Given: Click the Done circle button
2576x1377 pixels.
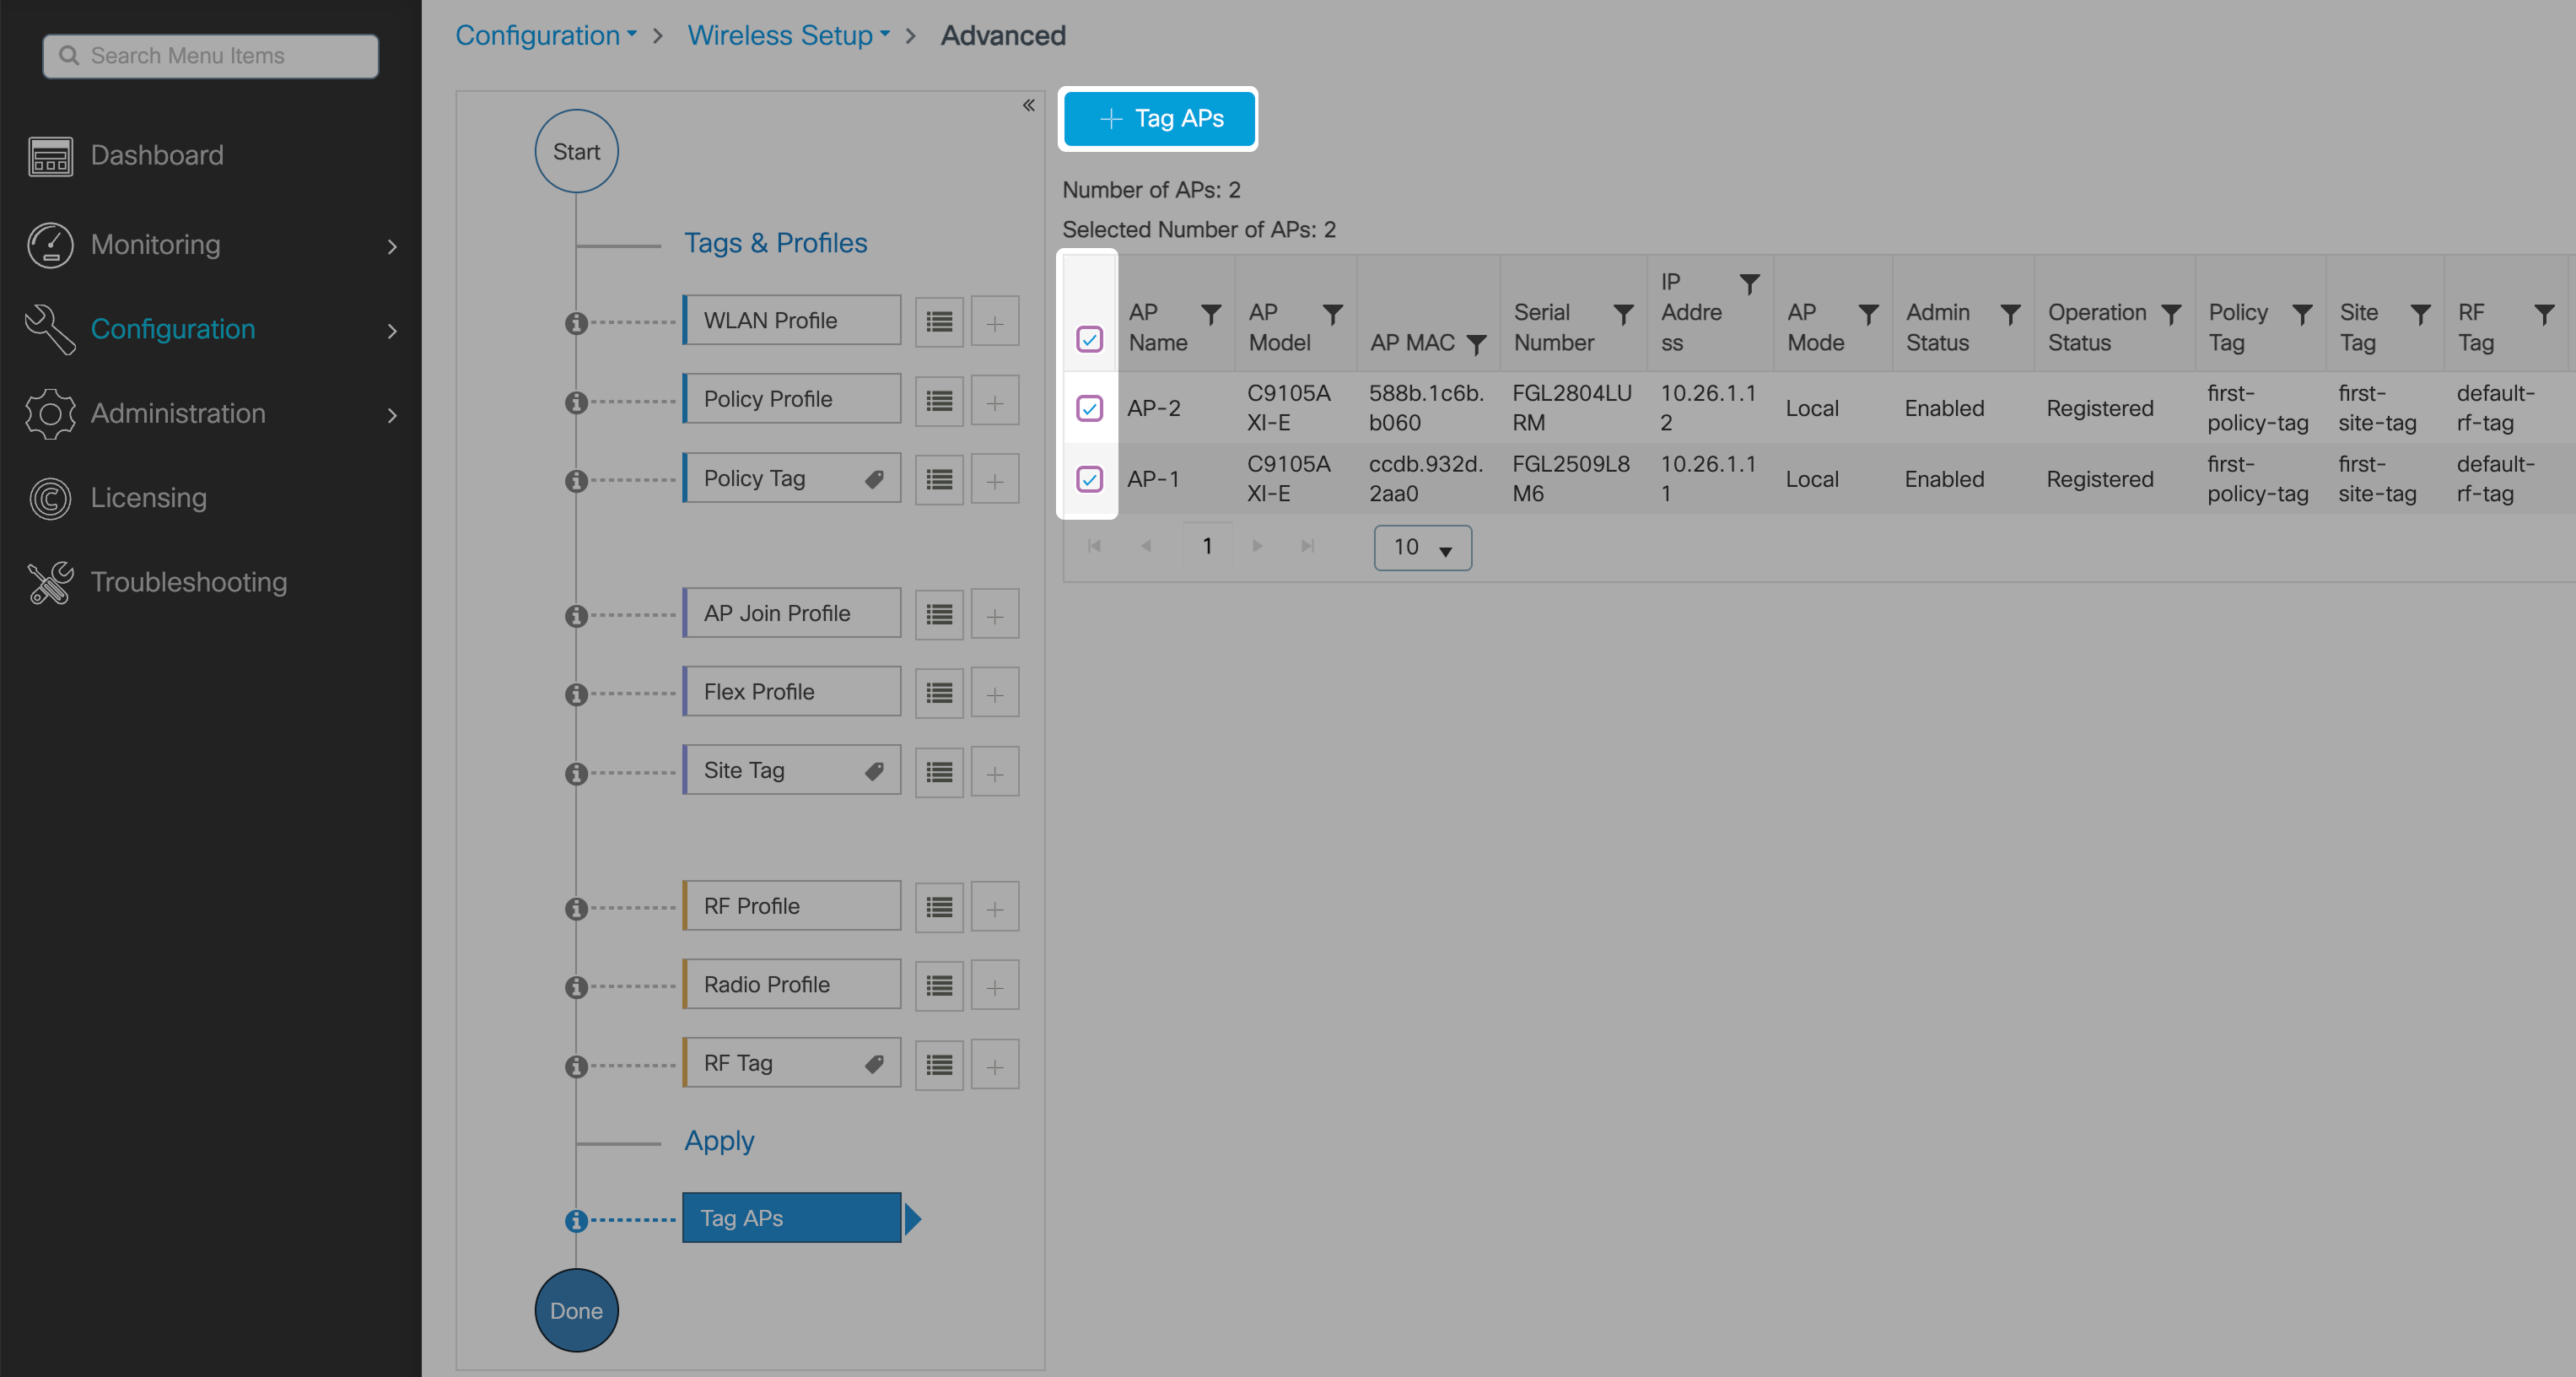Looking at the screenshot, I should (576, 1310).
